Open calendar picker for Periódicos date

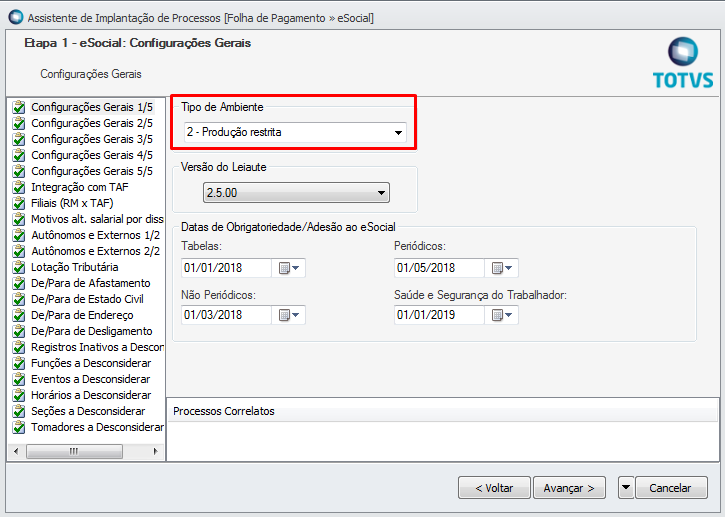click(x=502, y=268)
